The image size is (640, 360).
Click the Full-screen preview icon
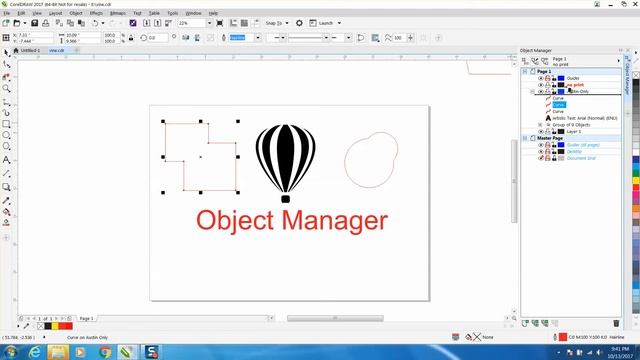[220, 23]
